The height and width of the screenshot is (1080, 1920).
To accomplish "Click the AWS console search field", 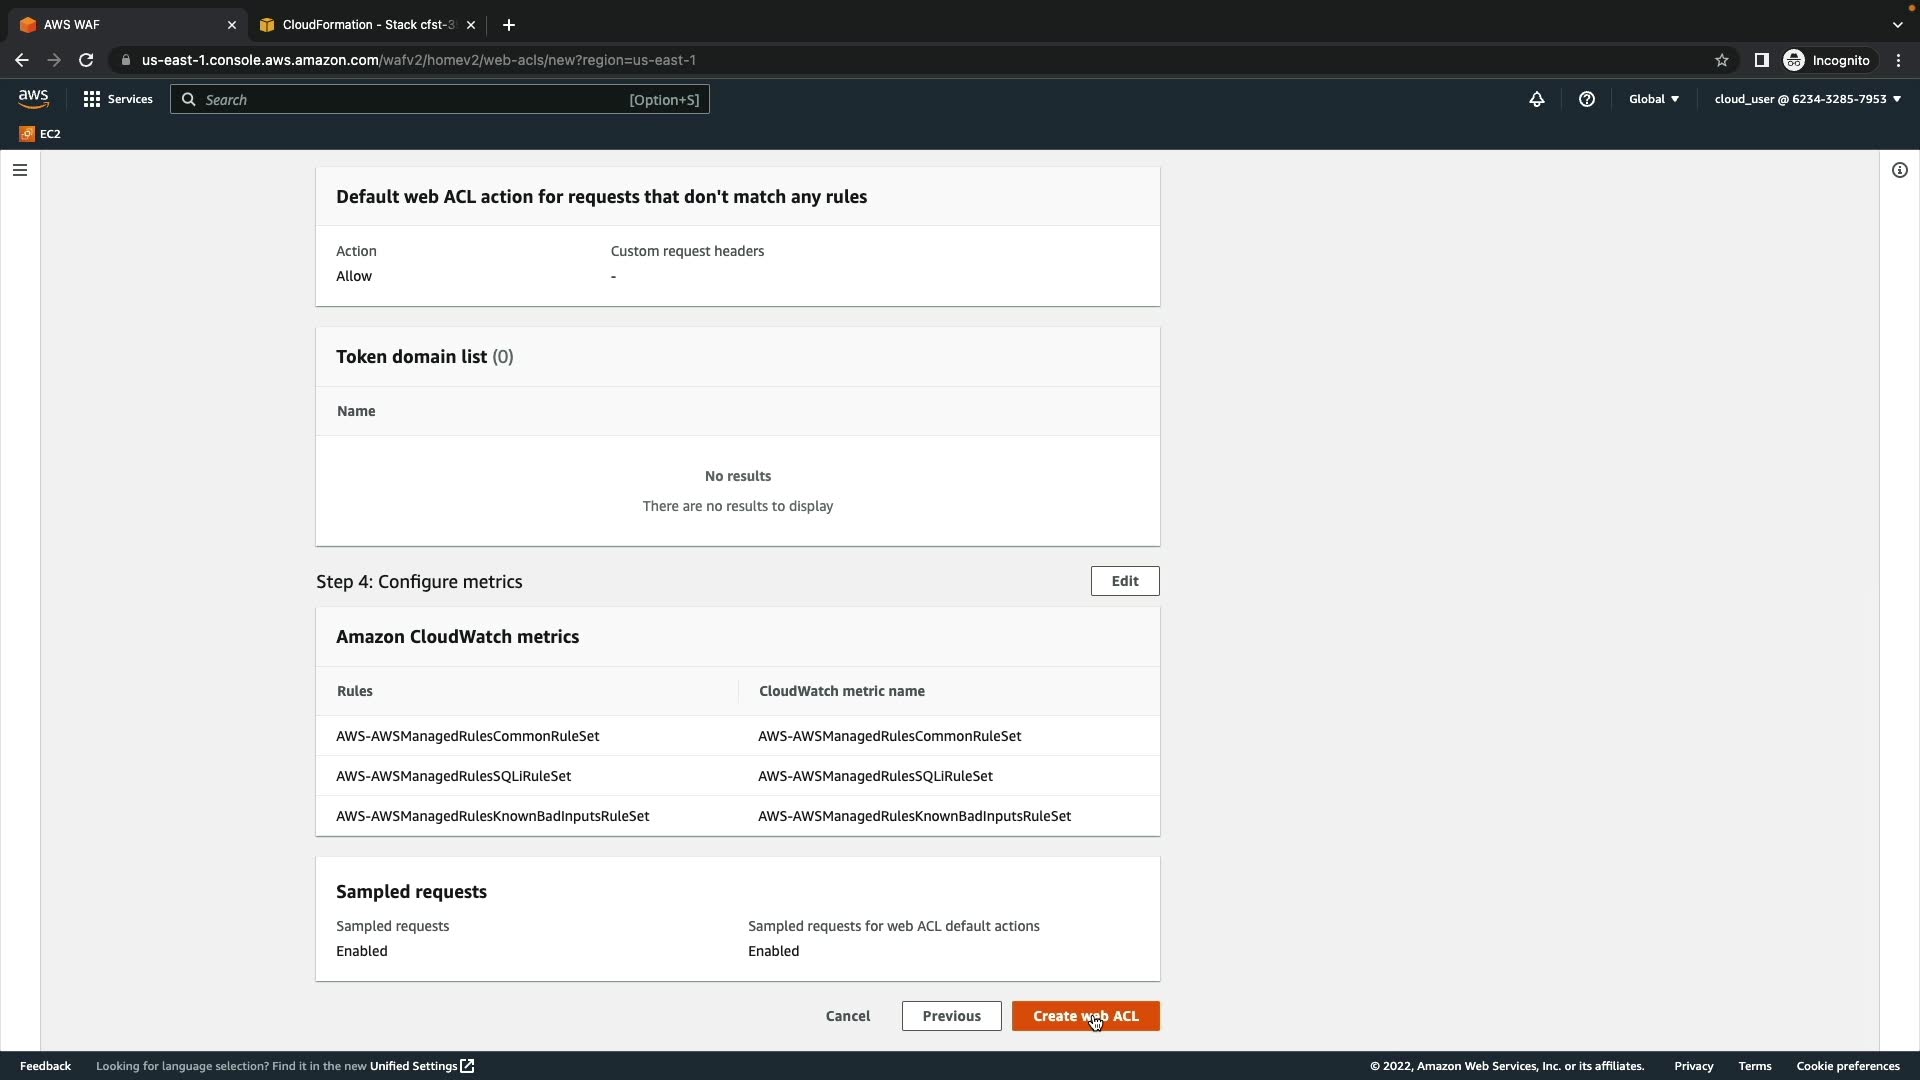I will coord(440,99).
